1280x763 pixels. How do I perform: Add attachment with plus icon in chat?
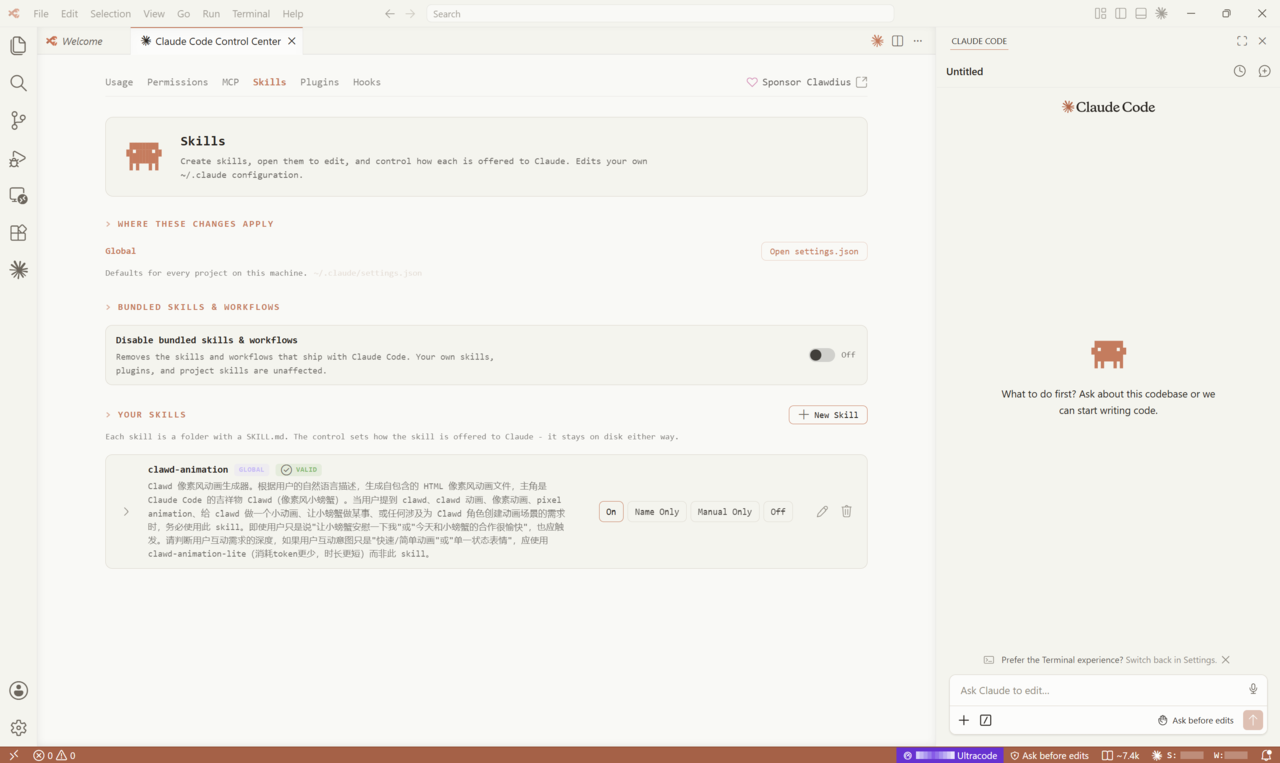click(x=964, y=720)
